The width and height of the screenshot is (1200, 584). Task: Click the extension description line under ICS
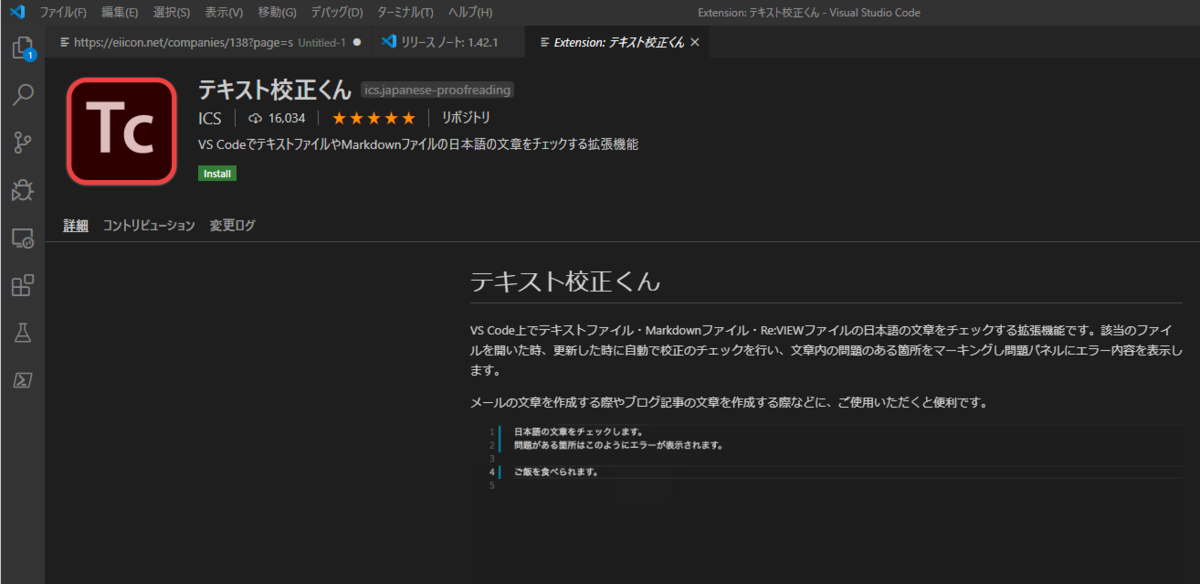pyautogui.click(x=418, y=144)
